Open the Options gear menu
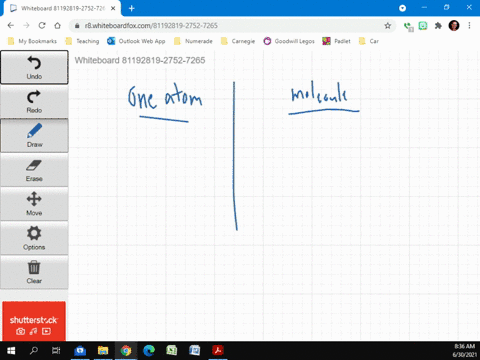 [34, 238]
